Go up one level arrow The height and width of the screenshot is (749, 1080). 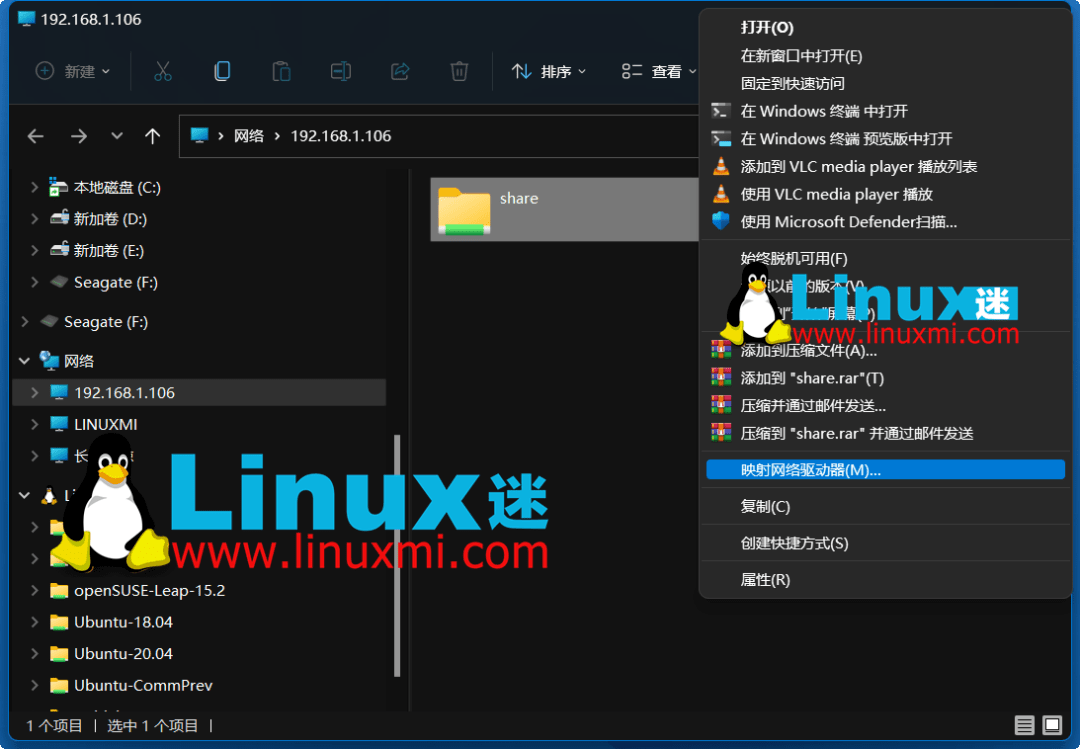[153, 136]
